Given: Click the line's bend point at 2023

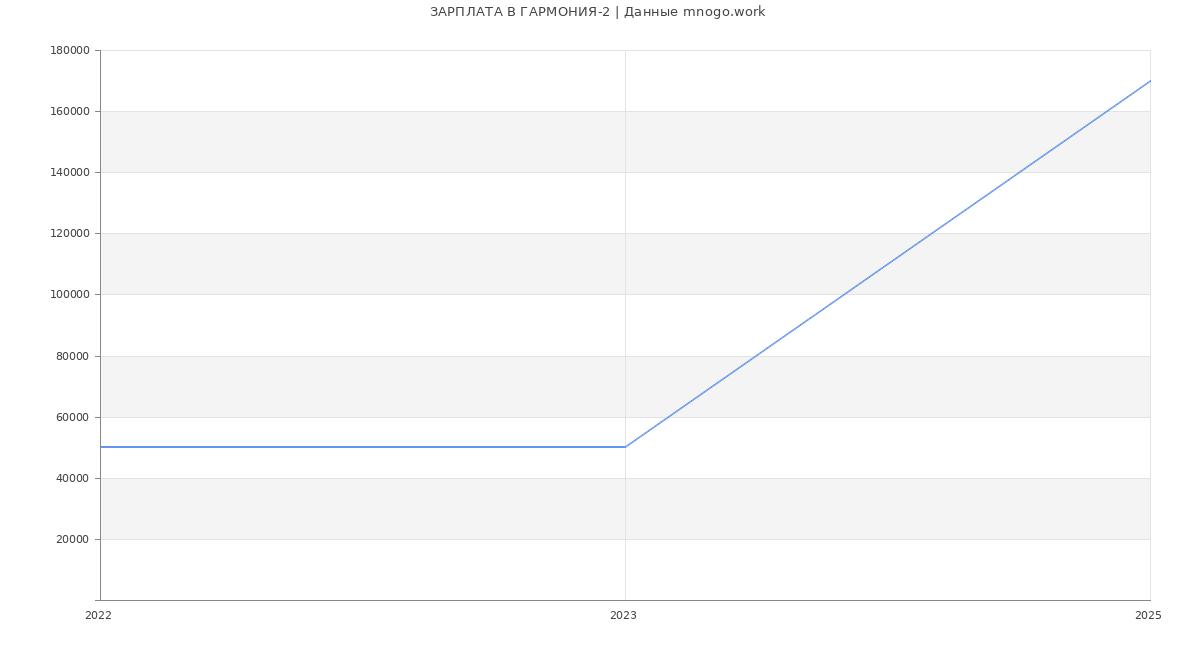Looking at the screenshot, I should (x=625, y=447).
